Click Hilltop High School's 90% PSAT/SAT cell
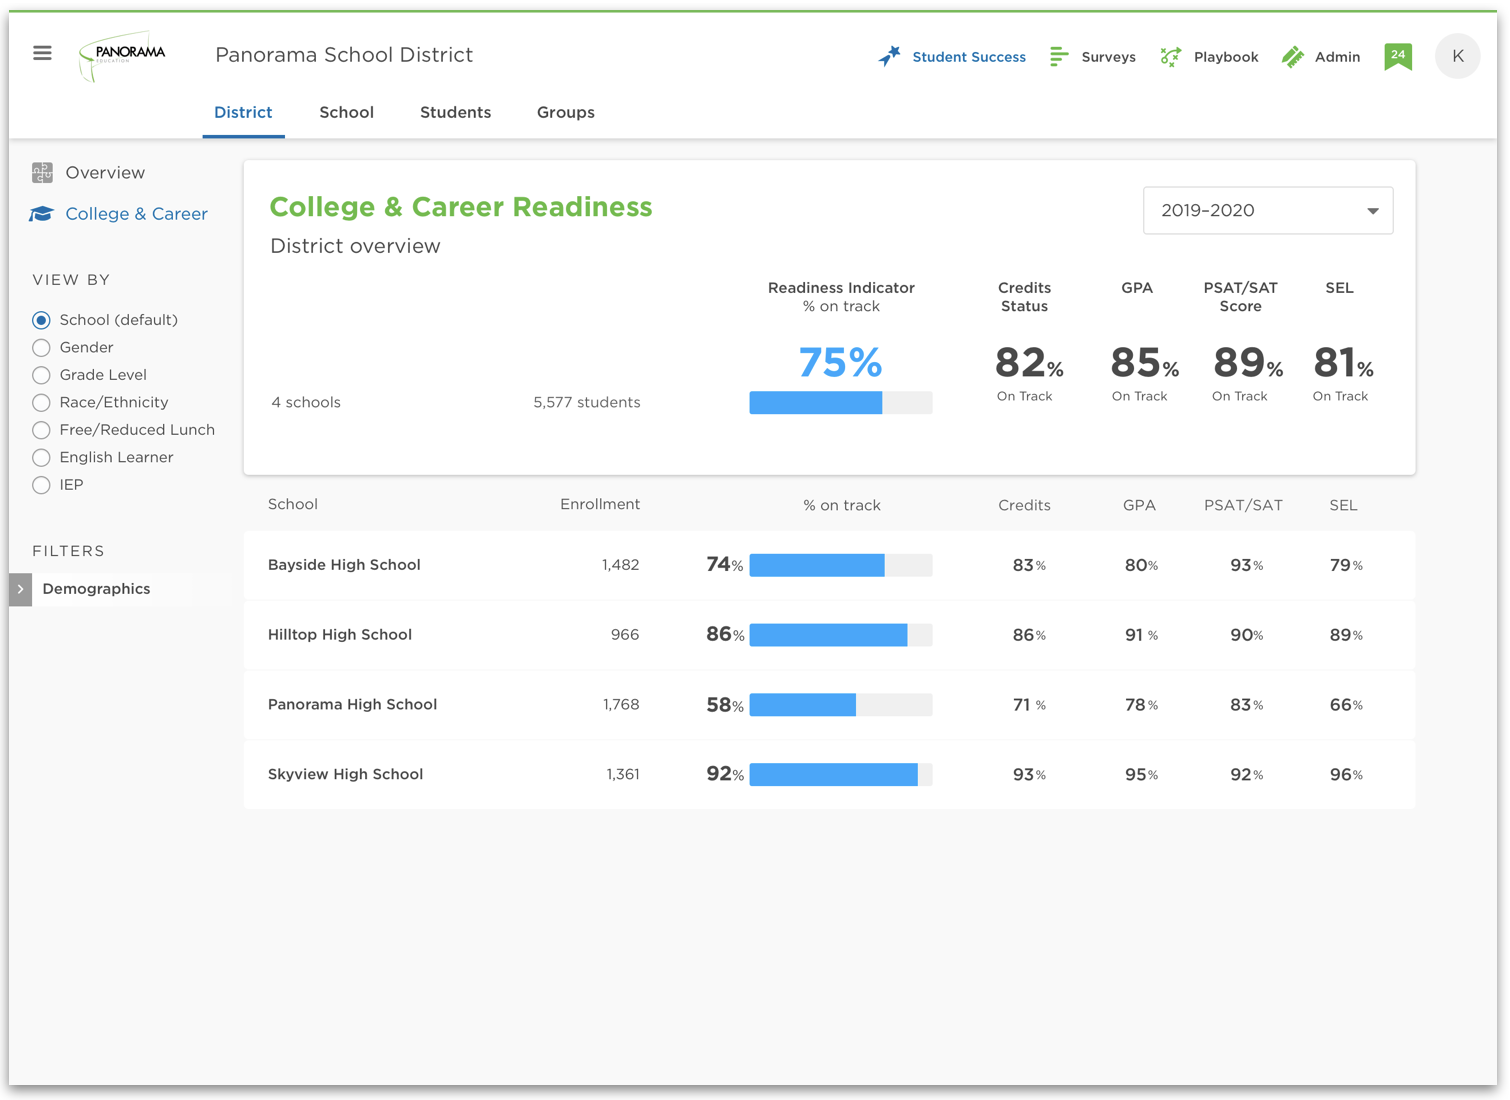Screen dimensions: 1510x1100 coord(1246,635)
